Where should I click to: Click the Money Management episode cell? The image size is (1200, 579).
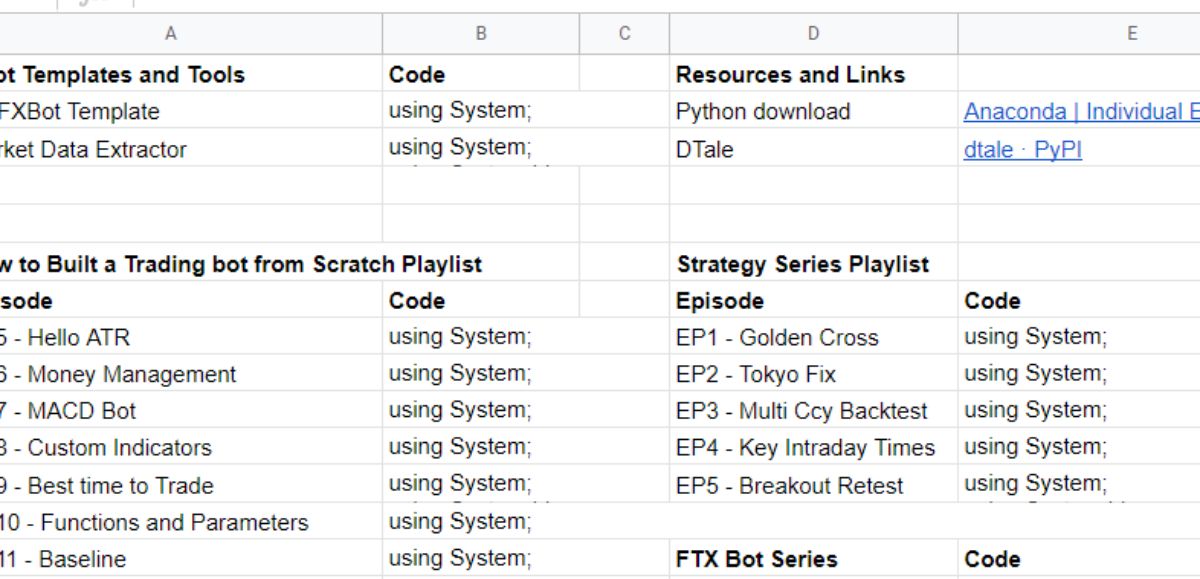tap(130, 375)
